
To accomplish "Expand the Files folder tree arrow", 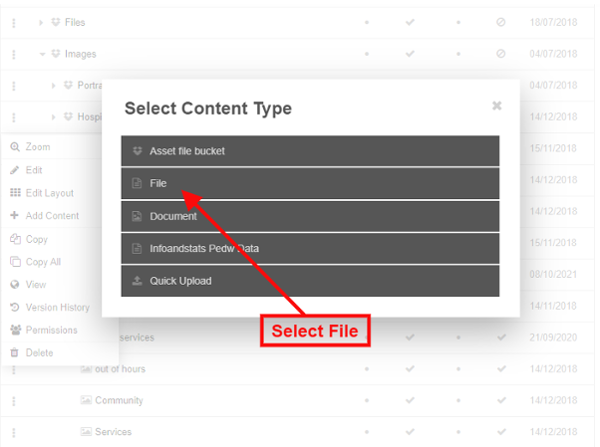I will 41,23.
